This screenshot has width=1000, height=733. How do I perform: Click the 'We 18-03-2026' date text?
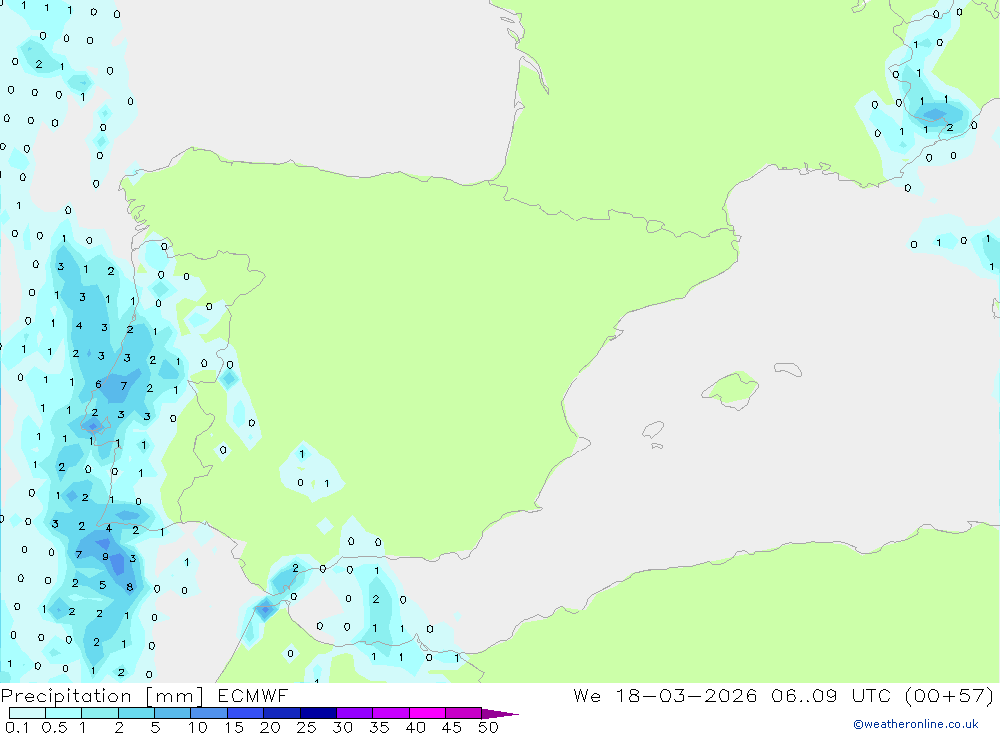coord(665,696)
